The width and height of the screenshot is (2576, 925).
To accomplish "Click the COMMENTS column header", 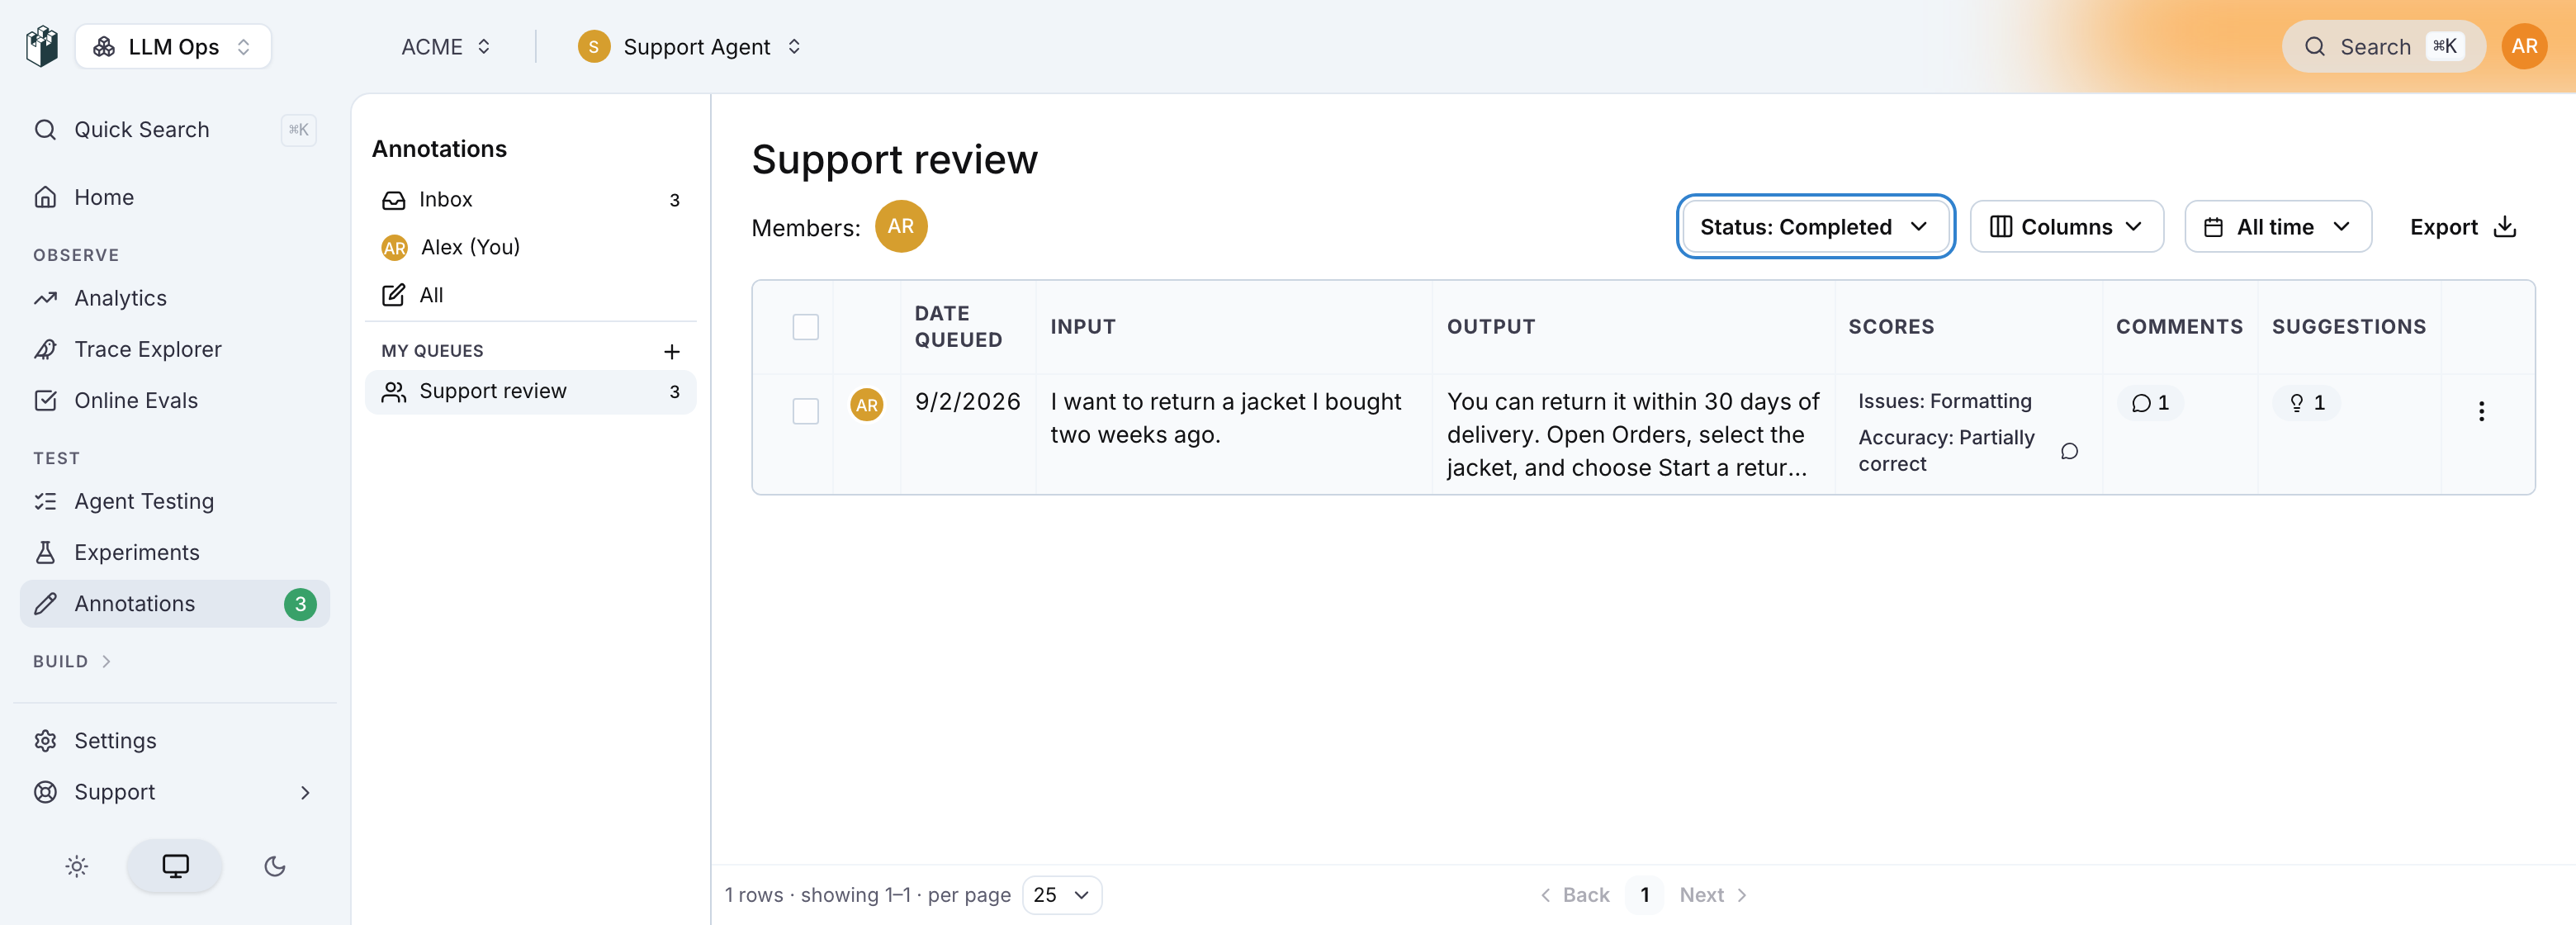I will (x=2179, y=327).
